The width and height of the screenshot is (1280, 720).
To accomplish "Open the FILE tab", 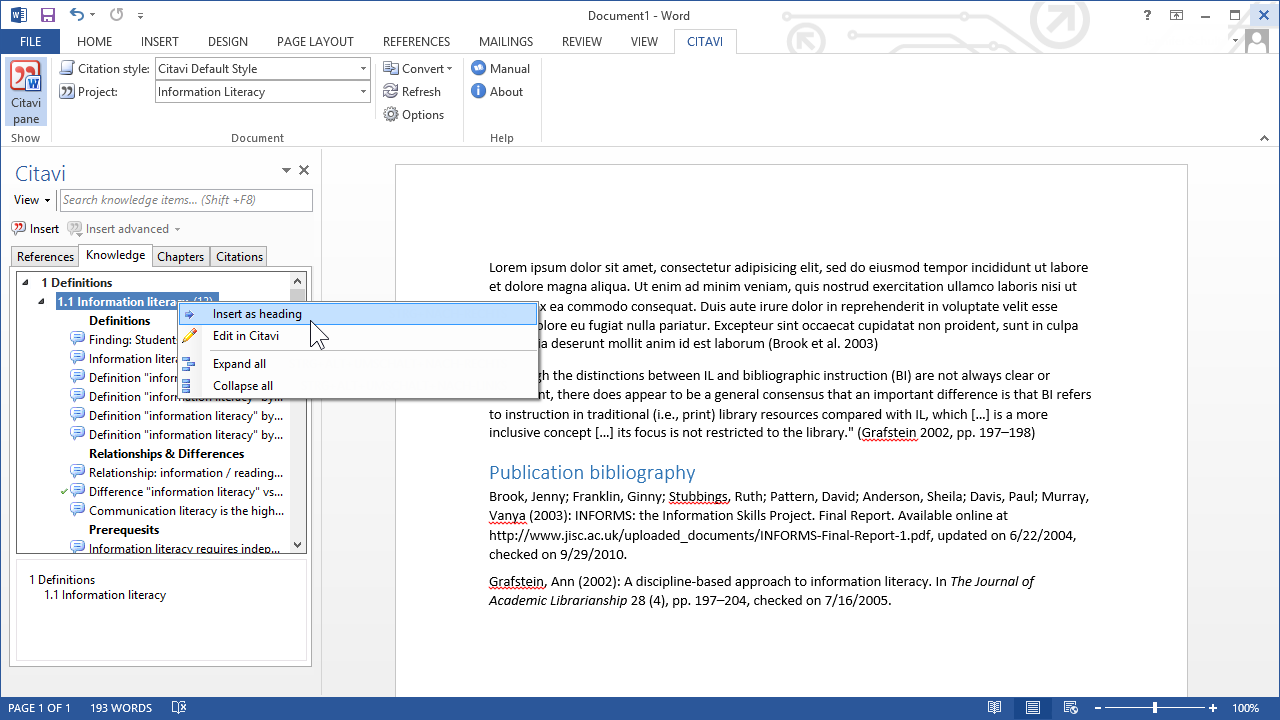I will pos(30,41).
